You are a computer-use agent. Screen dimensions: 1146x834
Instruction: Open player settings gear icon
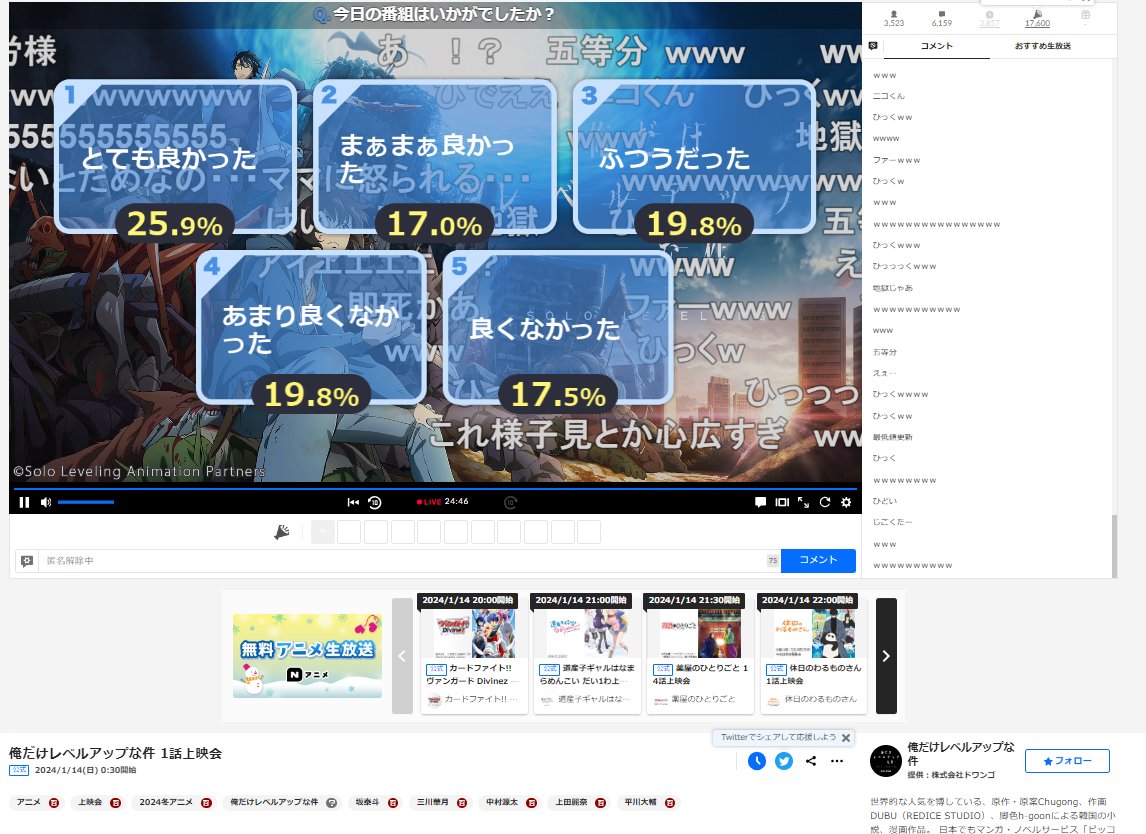click(846, 502)
